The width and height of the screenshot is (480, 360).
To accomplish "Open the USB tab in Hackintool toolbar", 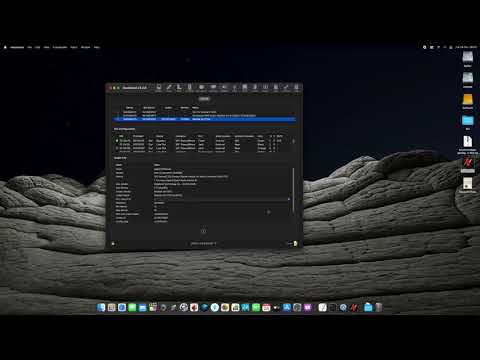I will click(234, 88).
